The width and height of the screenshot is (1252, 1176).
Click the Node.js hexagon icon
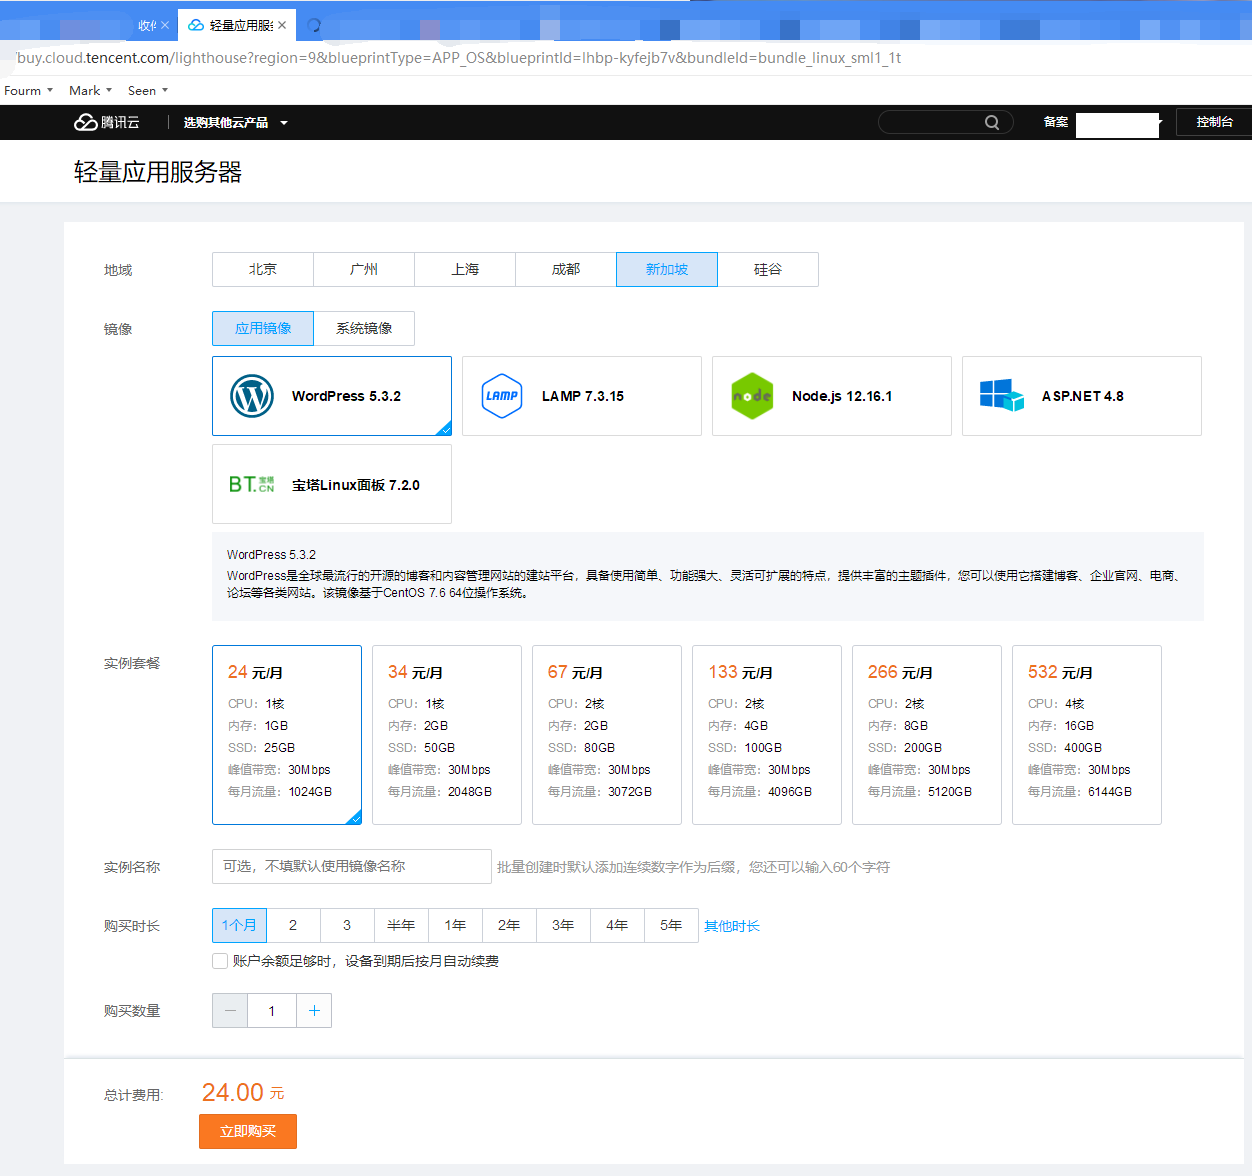(x=752, y=396)
